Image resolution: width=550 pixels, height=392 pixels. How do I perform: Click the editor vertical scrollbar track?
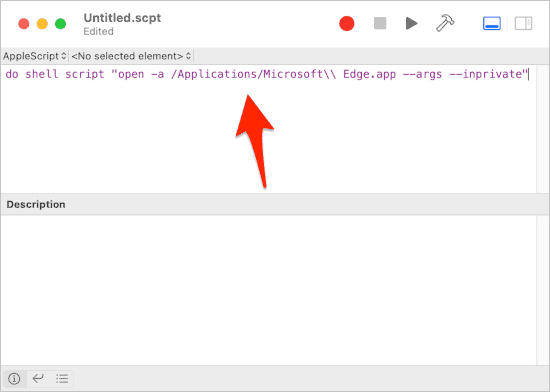(542, 129)
